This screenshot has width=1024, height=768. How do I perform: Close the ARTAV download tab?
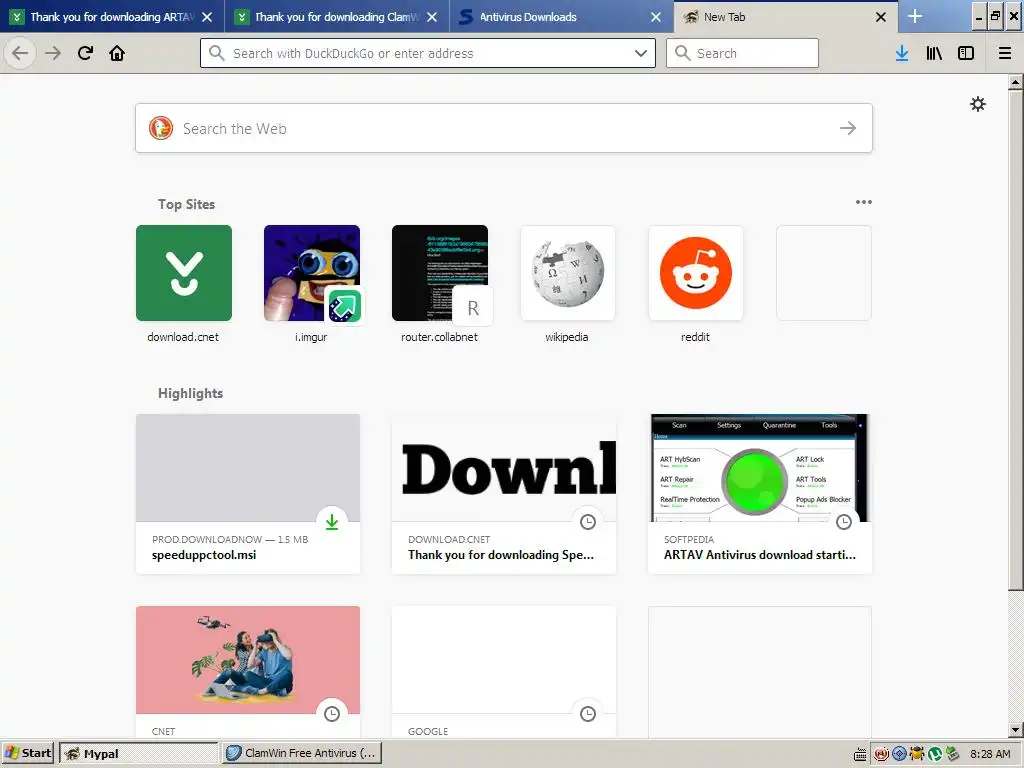point(207,17)
